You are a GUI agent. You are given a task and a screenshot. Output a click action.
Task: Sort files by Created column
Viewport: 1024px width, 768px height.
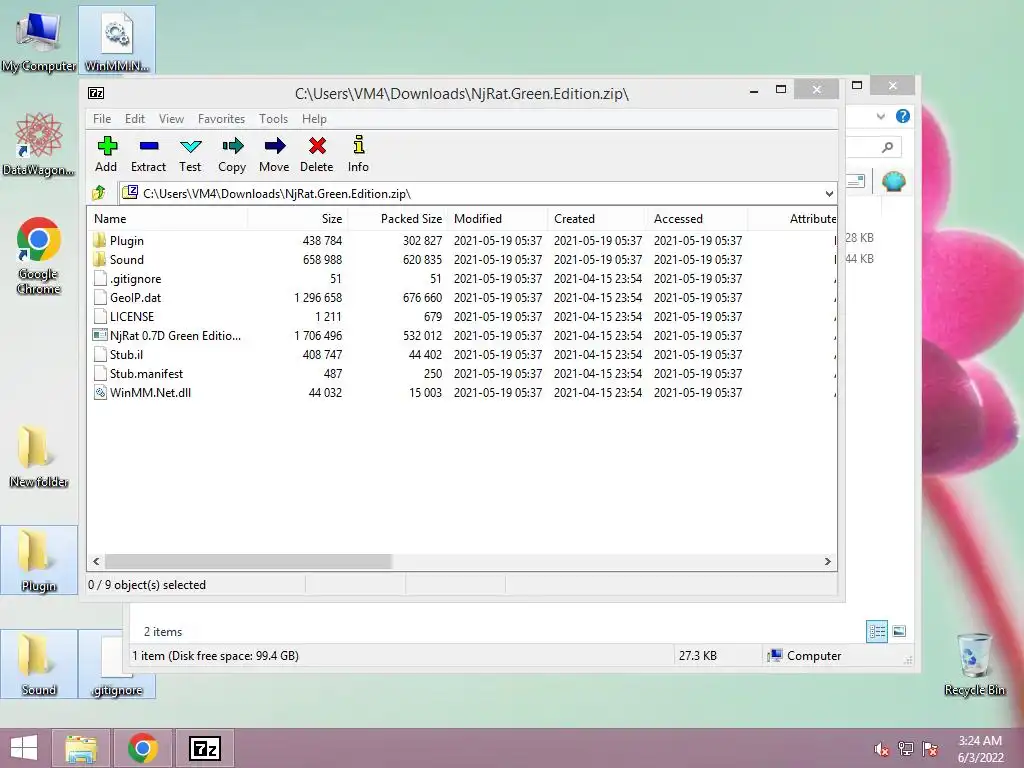click(598, 219)
